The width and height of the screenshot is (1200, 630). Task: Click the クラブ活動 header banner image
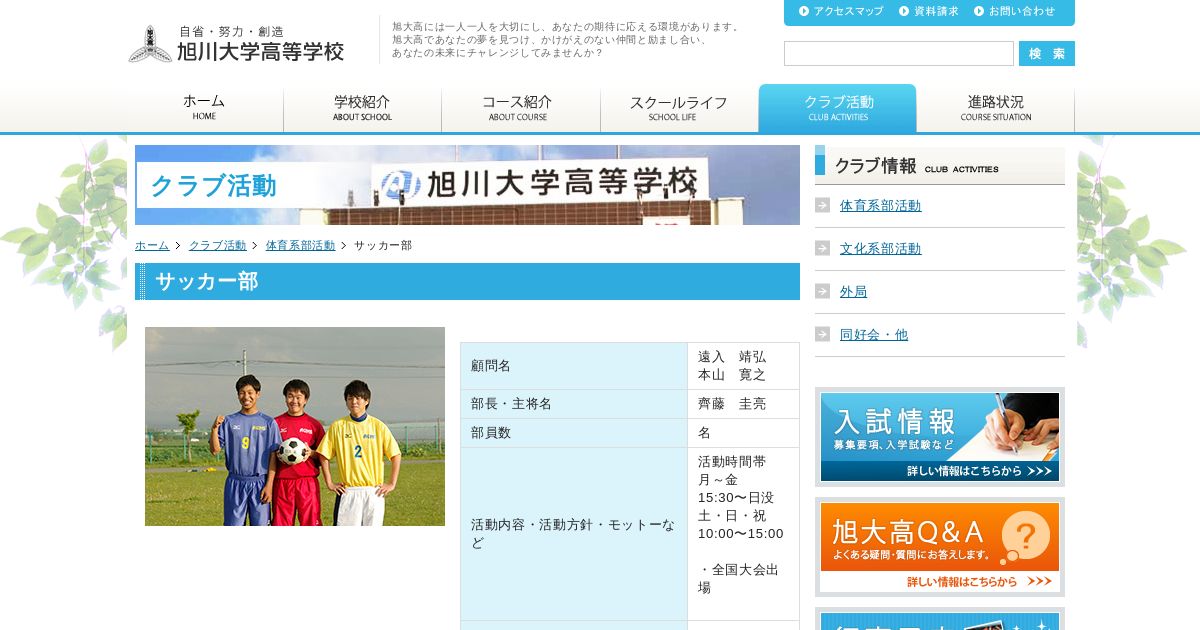467,185
